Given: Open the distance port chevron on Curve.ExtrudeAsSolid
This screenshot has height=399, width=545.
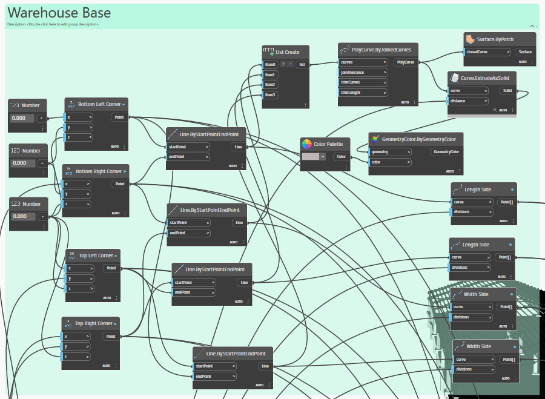Looking at the screenshot, I should pos(485,101).
